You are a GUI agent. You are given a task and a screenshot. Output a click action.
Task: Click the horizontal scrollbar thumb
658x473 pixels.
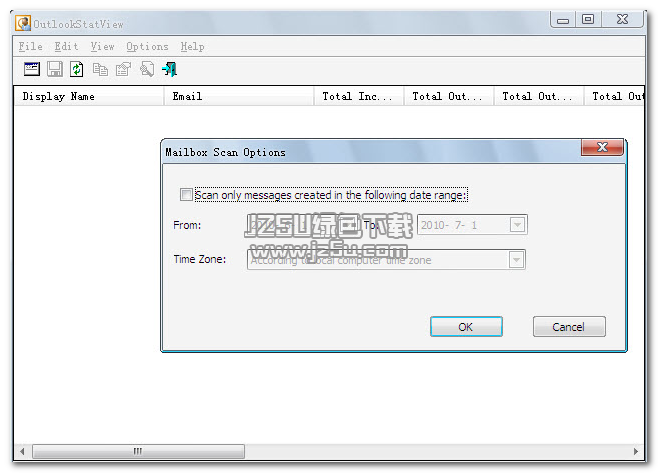tap(138, 451)
